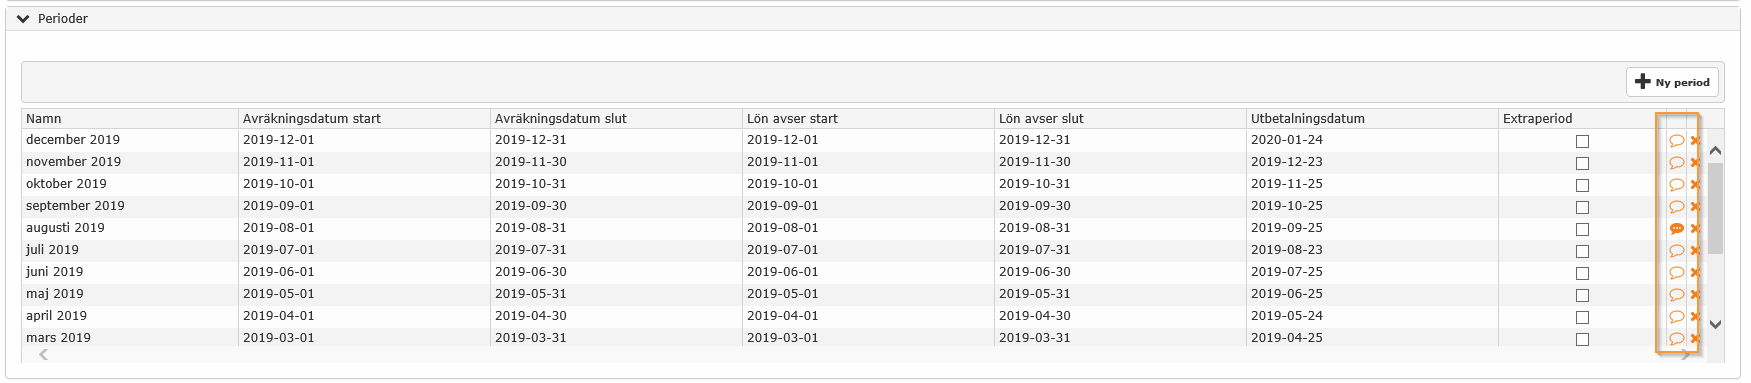Open comment for juli 2019 period
Viewport: 1751px width, 383px height.
[x=1677, y=251]
